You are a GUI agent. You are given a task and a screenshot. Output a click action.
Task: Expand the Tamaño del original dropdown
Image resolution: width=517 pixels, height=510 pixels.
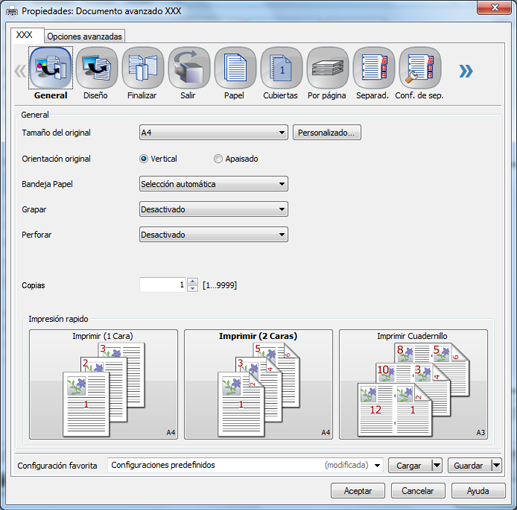[x=213, y=132]
